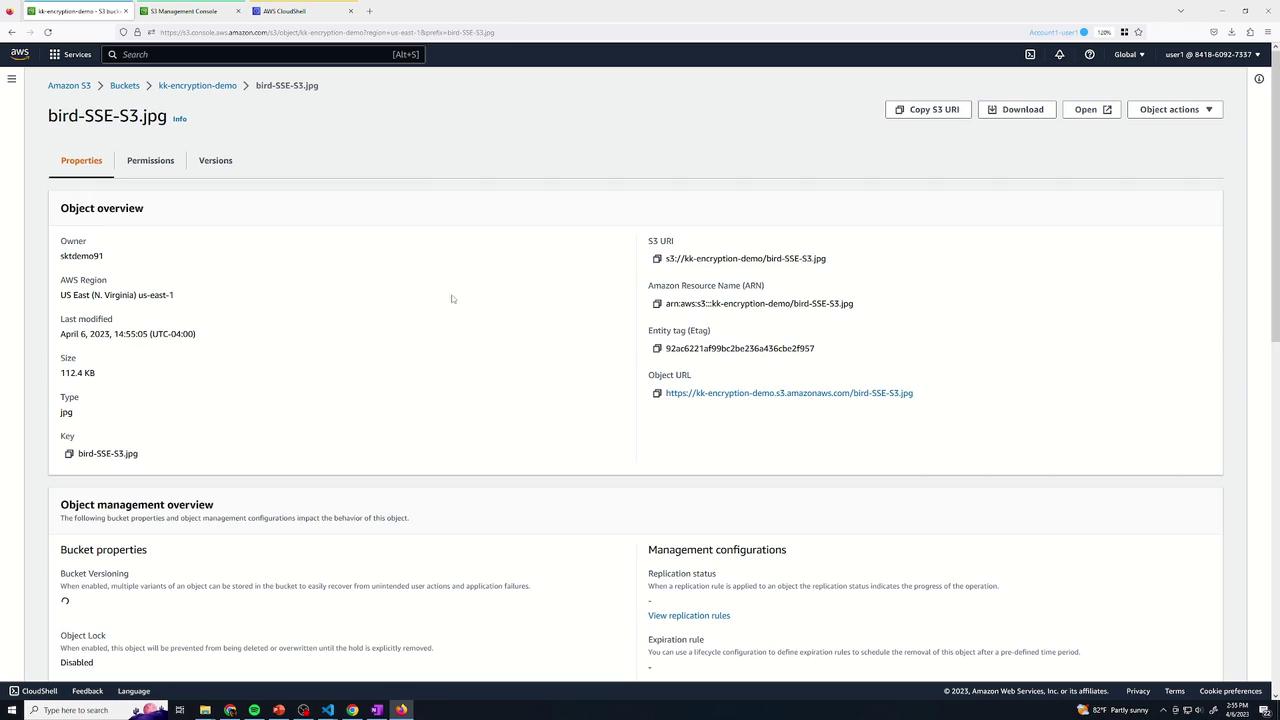The height and width of the screenshot is (720, 1280).
Task: Open the help question mark menu
Action: [x=1090, y=54]
